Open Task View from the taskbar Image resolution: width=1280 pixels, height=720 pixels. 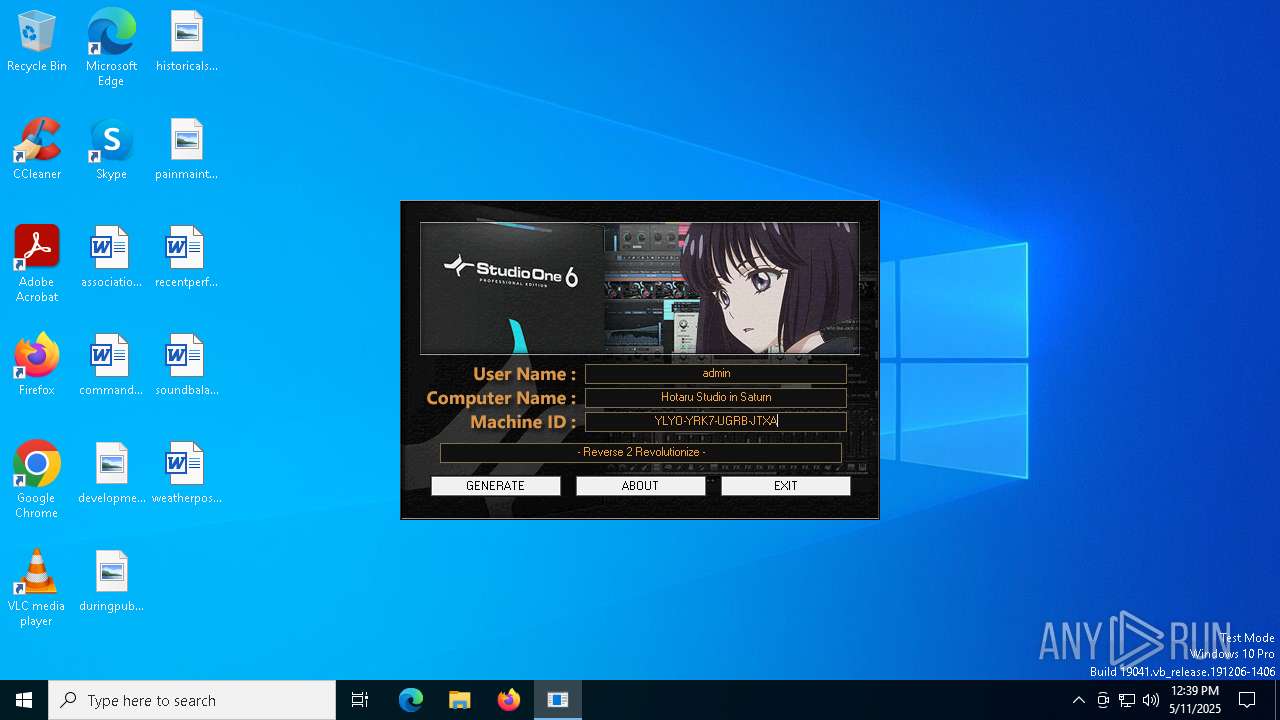360,700
